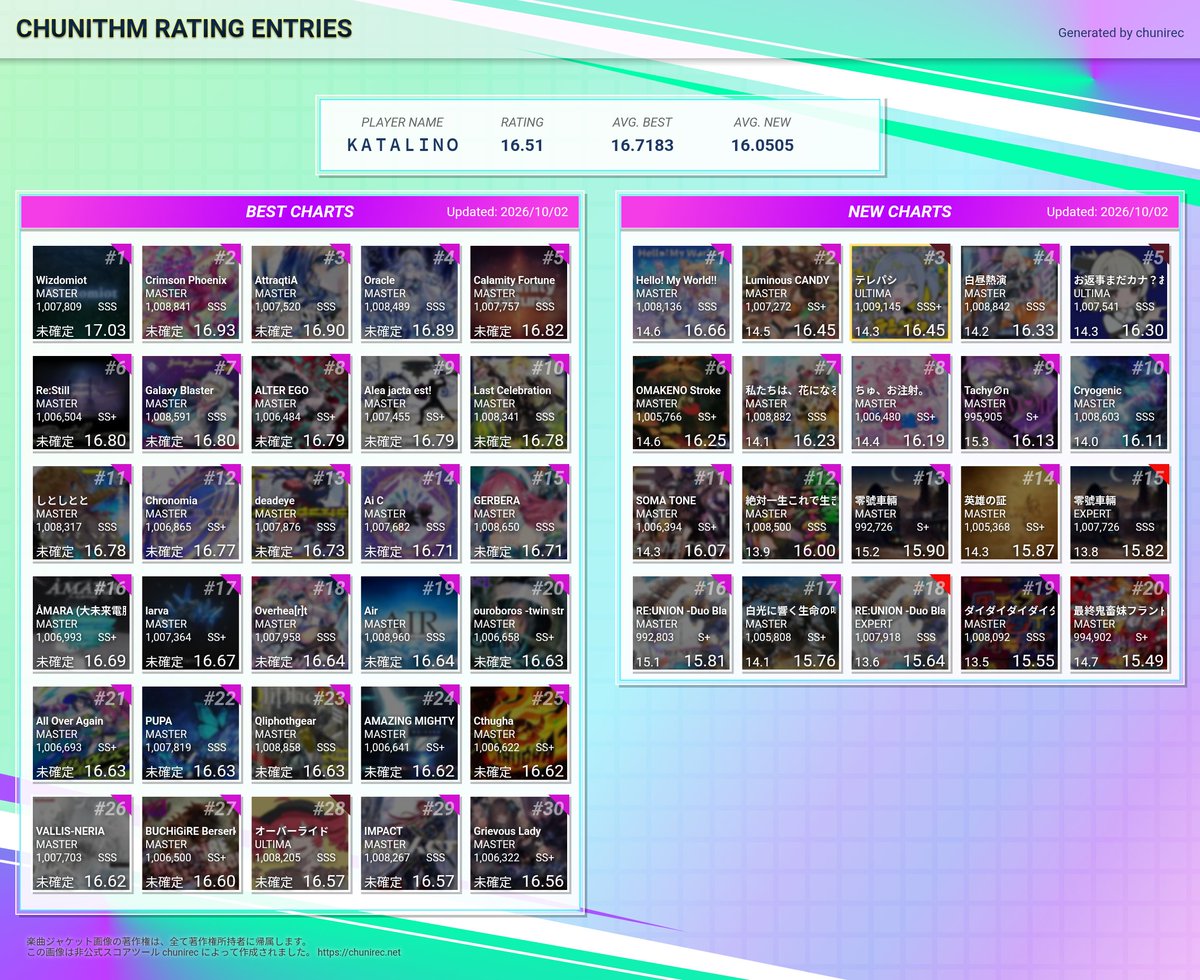The image size is (1200, 980).
Task: Click the Alea jacta est! card
Action: [410, 403]
